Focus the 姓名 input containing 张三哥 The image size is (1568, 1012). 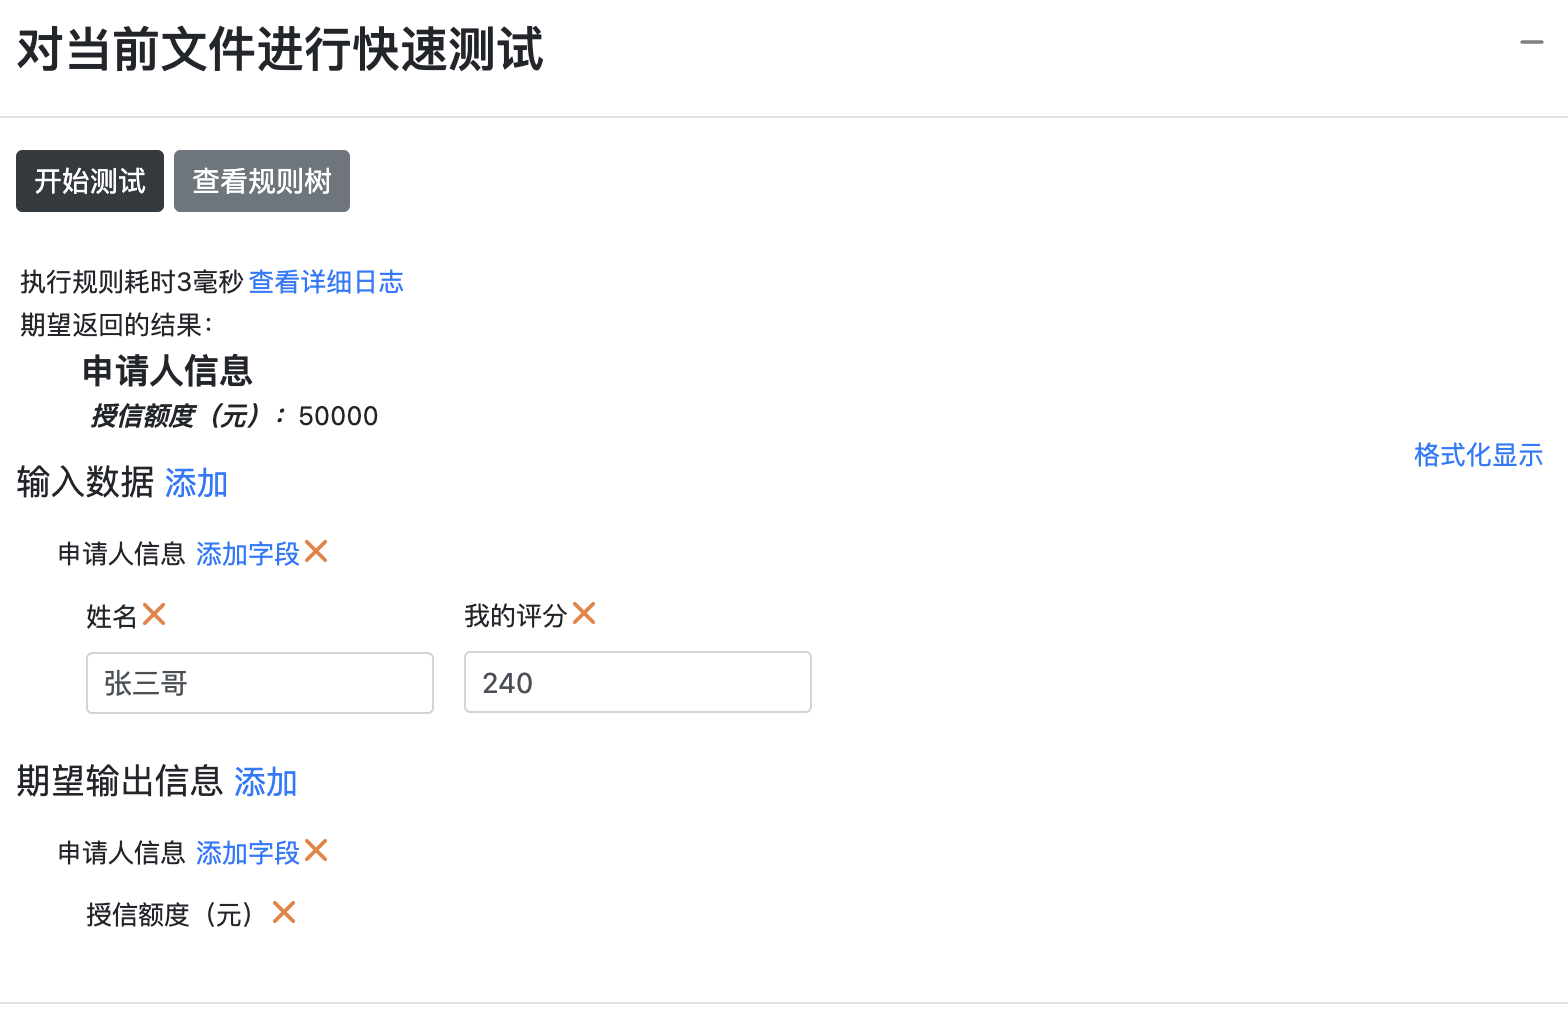tap(260, 683)
